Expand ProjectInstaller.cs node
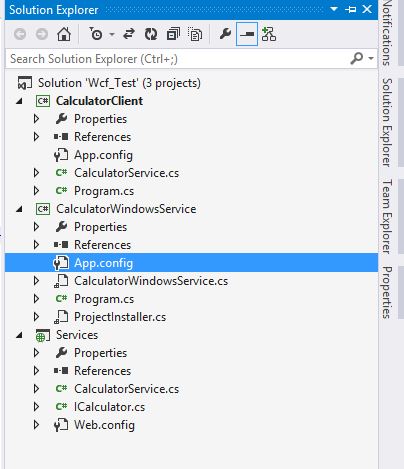 tap(36, 317)
